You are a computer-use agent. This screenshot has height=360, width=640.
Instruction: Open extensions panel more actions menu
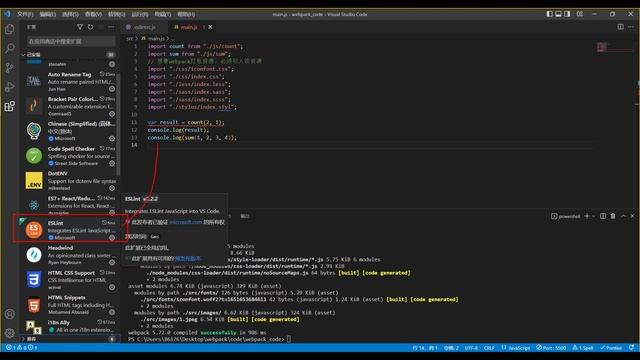coord(111,27)
